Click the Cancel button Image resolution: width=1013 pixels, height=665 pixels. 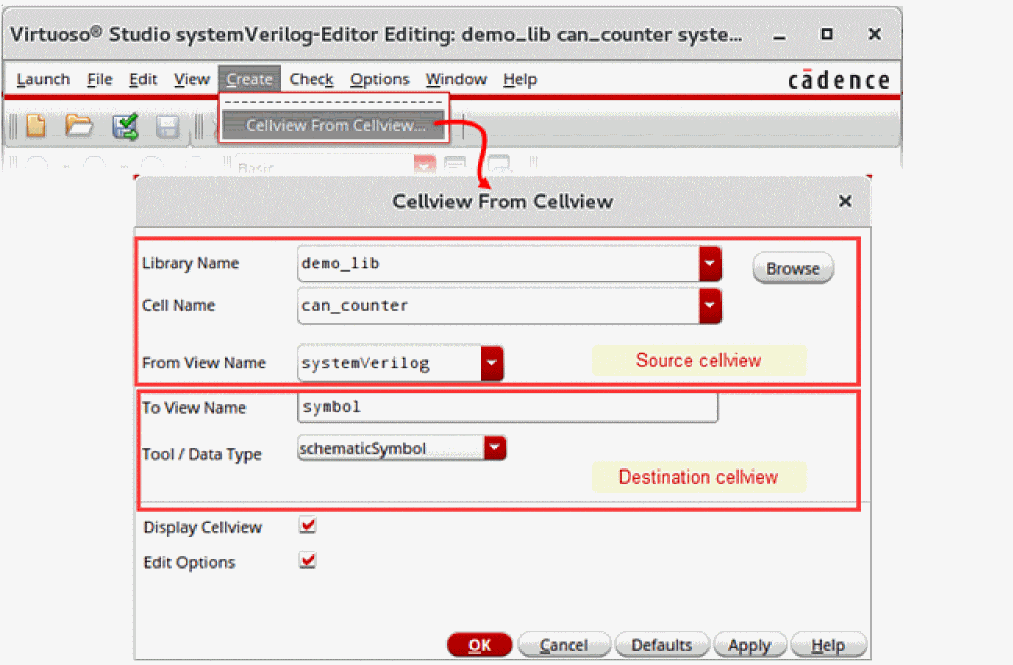point(564,644)
